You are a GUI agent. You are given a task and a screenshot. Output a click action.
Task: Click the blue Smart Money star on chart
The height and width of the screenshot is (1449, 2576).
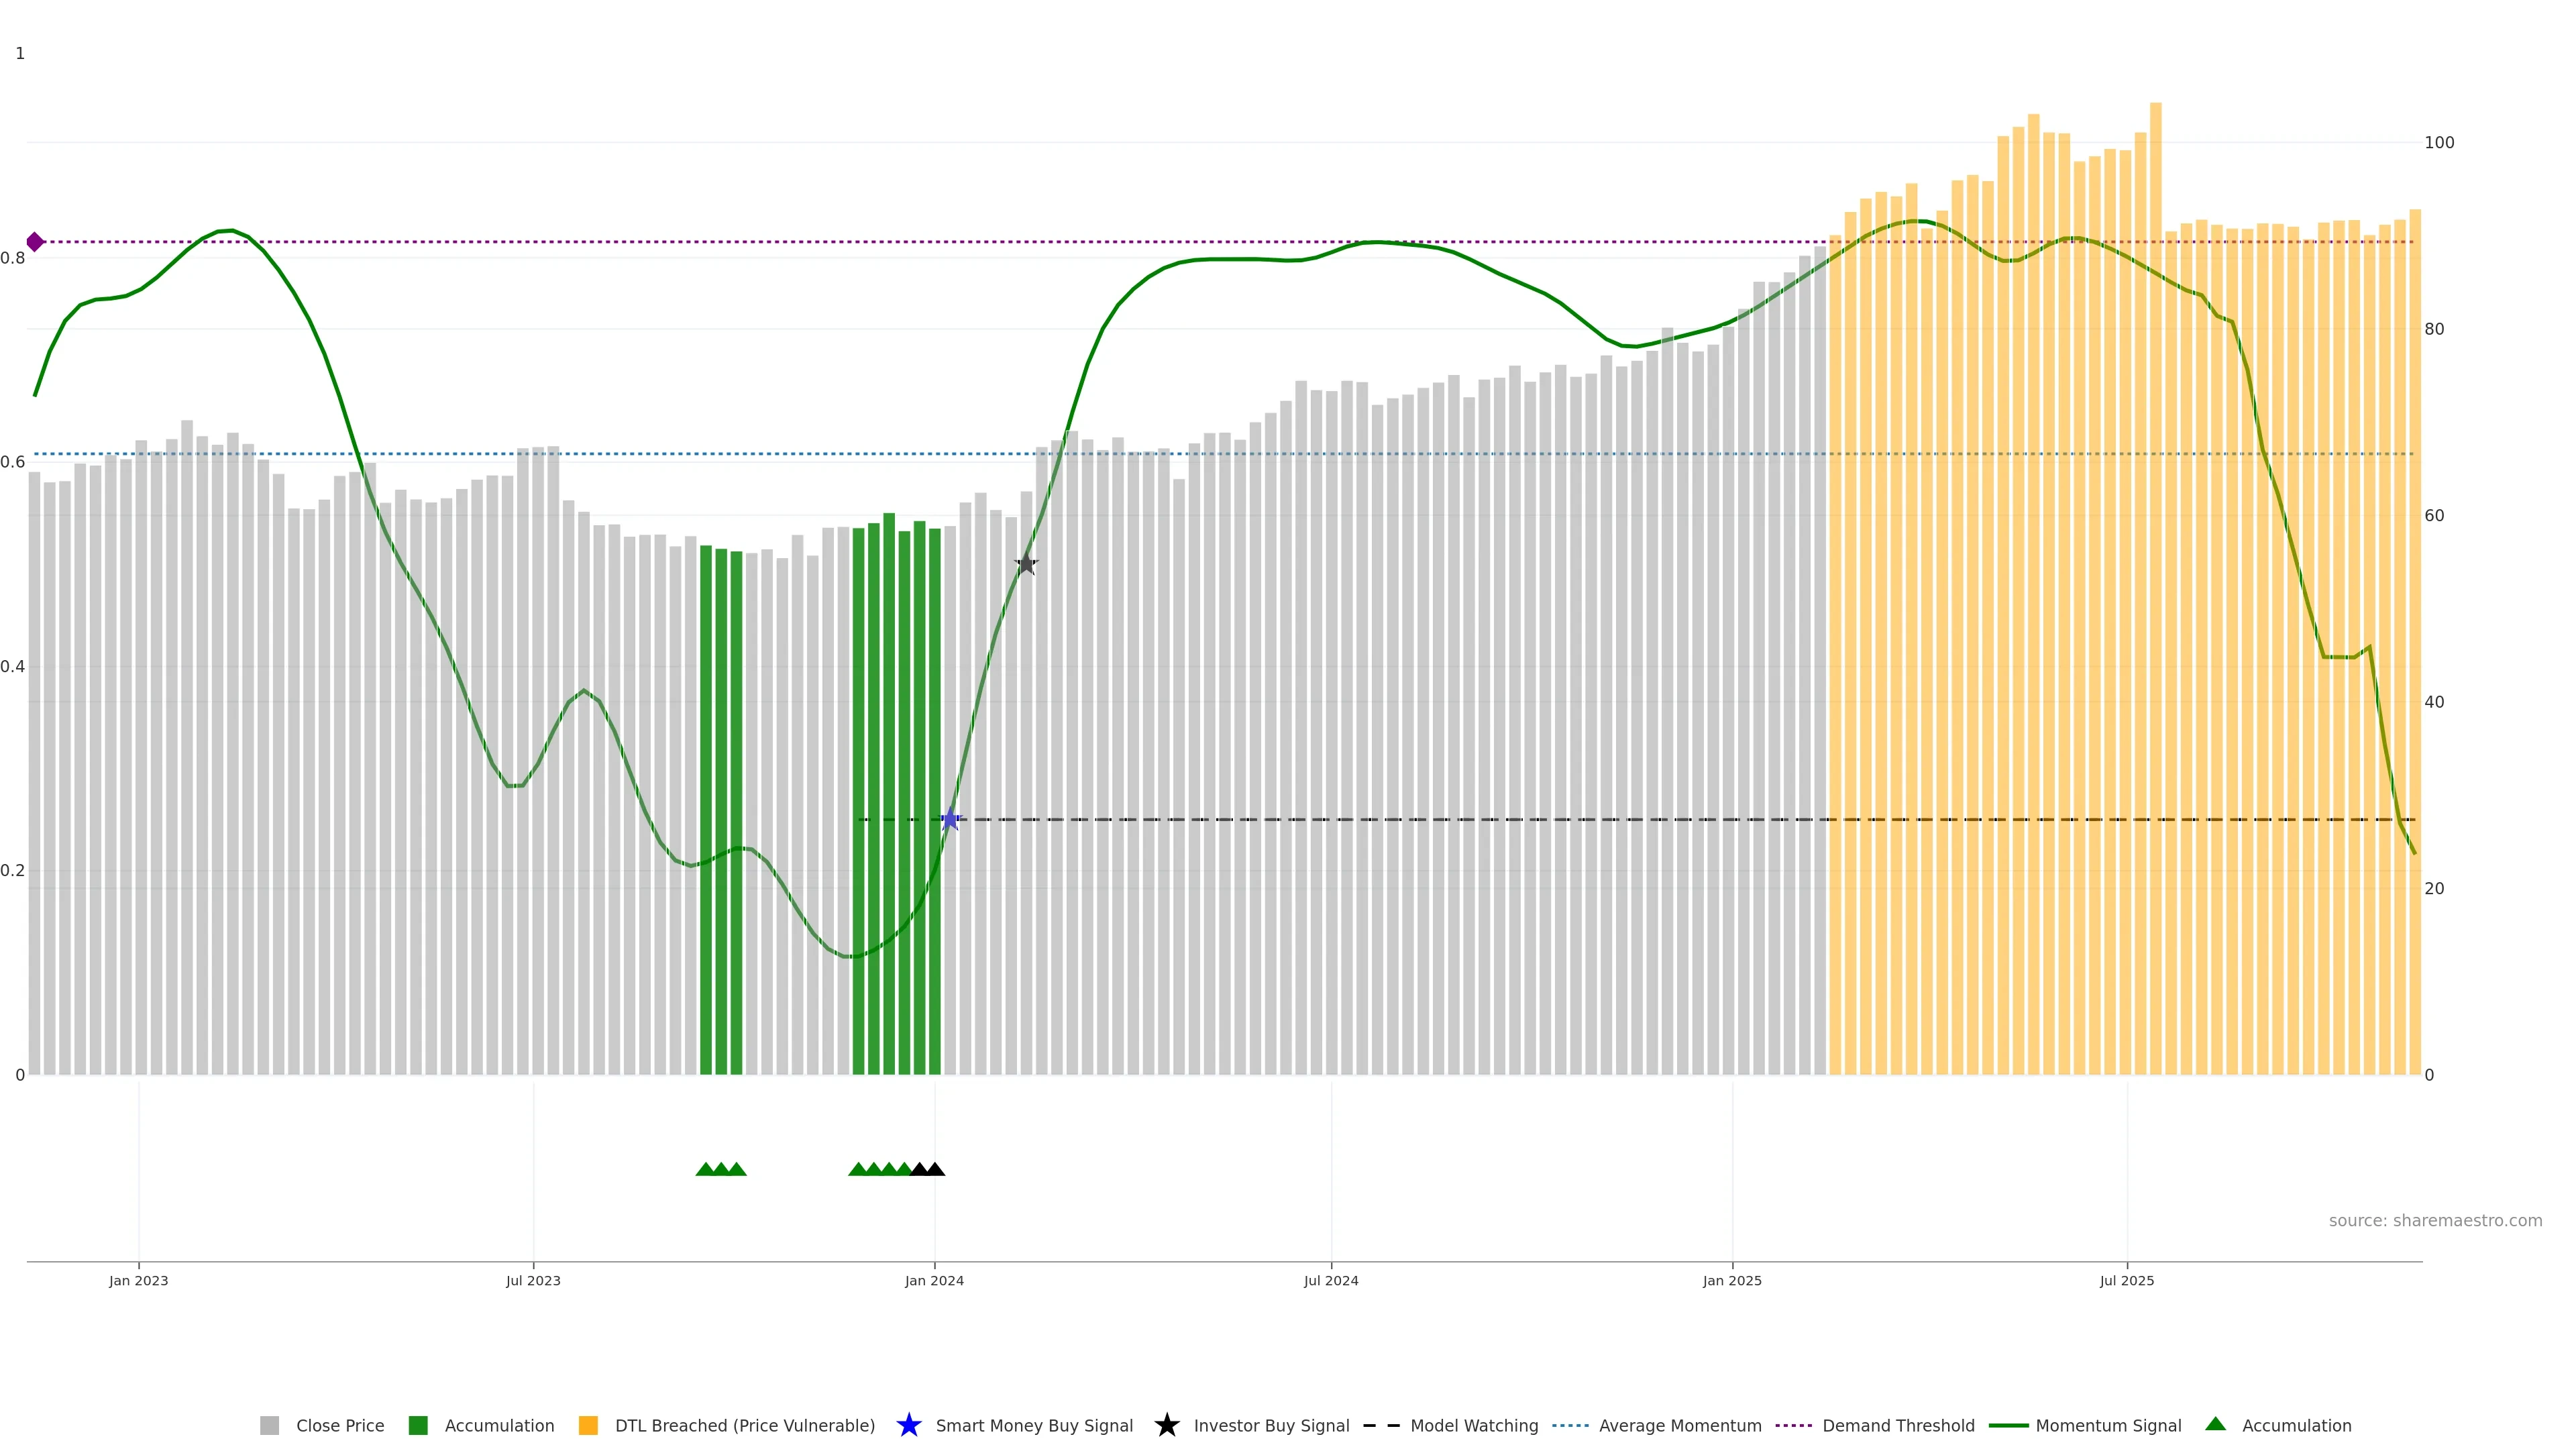pyautogui.click(x=950, y=820)
